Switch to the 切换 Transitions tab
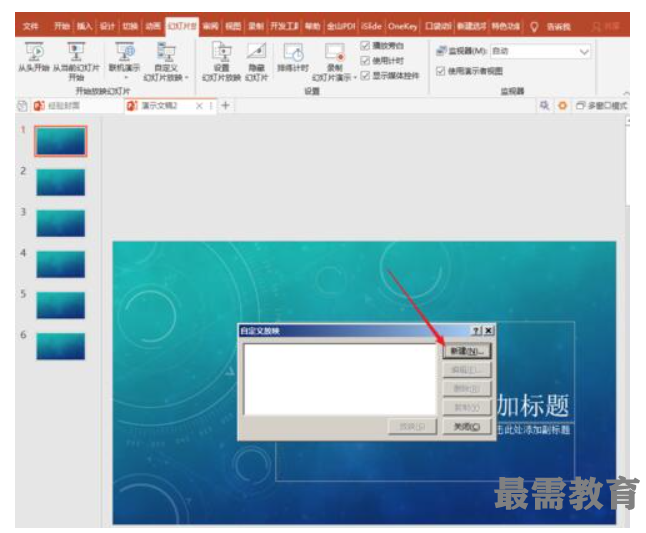Viewport: 646px width, 533px height. pos(130,26)
